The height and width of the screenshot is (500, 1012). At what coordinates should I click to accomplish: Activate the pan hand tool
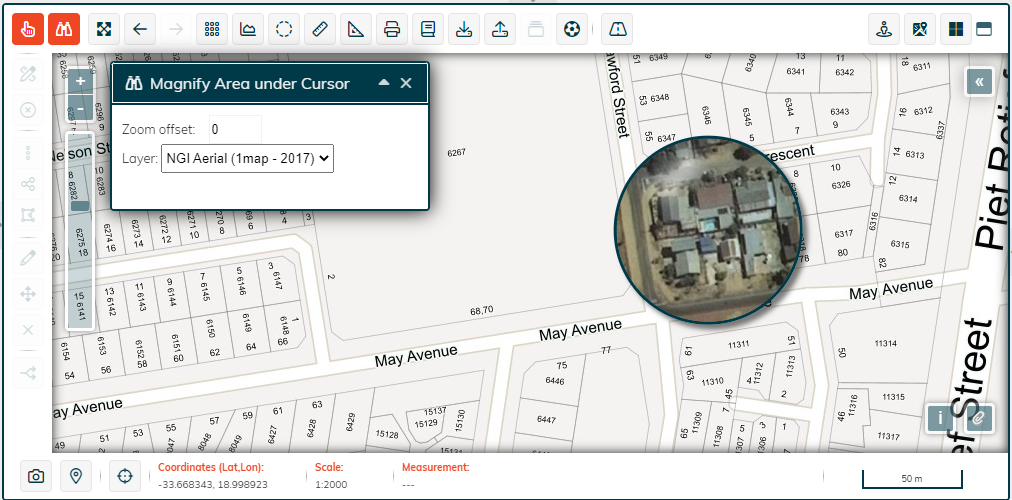(28, 29)
